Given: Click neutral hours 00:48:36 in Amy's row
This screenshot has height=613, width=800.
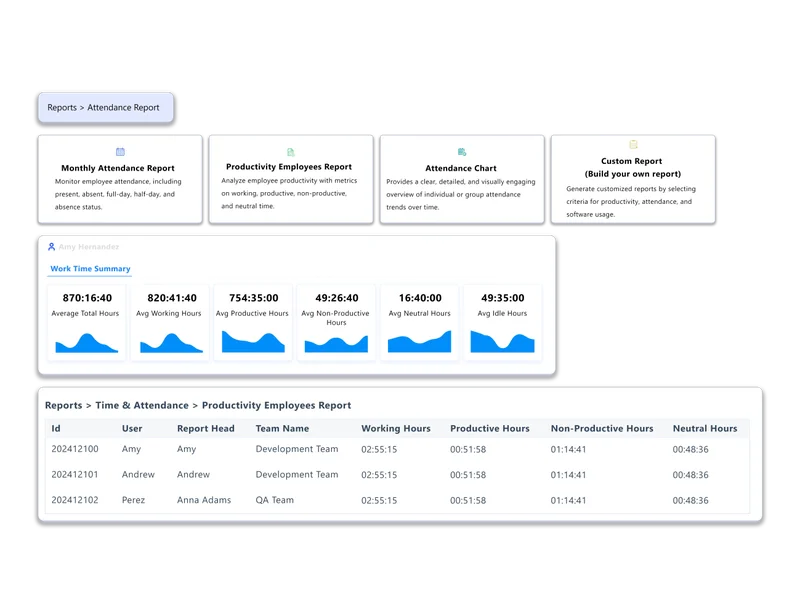Looking at the screenshot, I should [690, 449].
